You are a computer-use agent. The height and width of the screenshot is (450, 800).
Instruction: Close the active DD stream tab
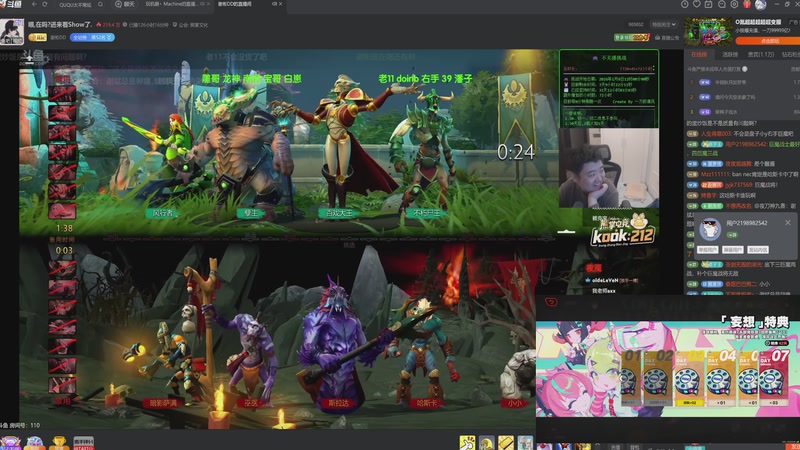pyautogui.click(x=280, y=4)
